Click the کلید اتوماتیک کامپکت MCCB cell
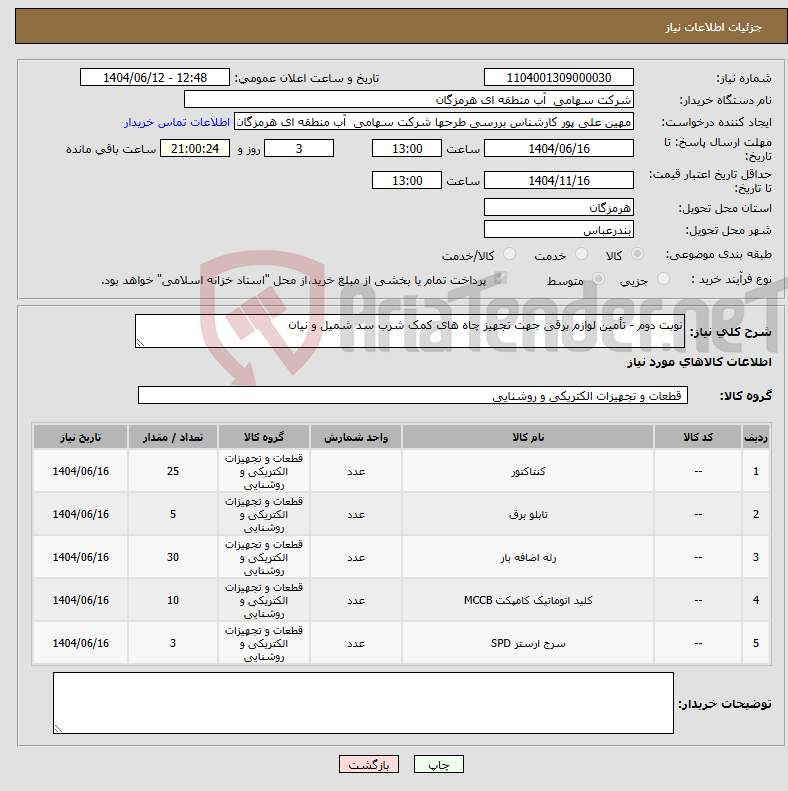This screenshot has width=788, height=791. coord(528,600)
